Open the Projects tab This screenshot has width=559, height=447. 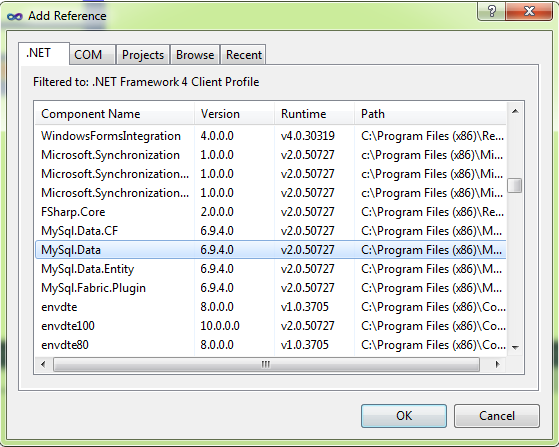tap(143, 55)
